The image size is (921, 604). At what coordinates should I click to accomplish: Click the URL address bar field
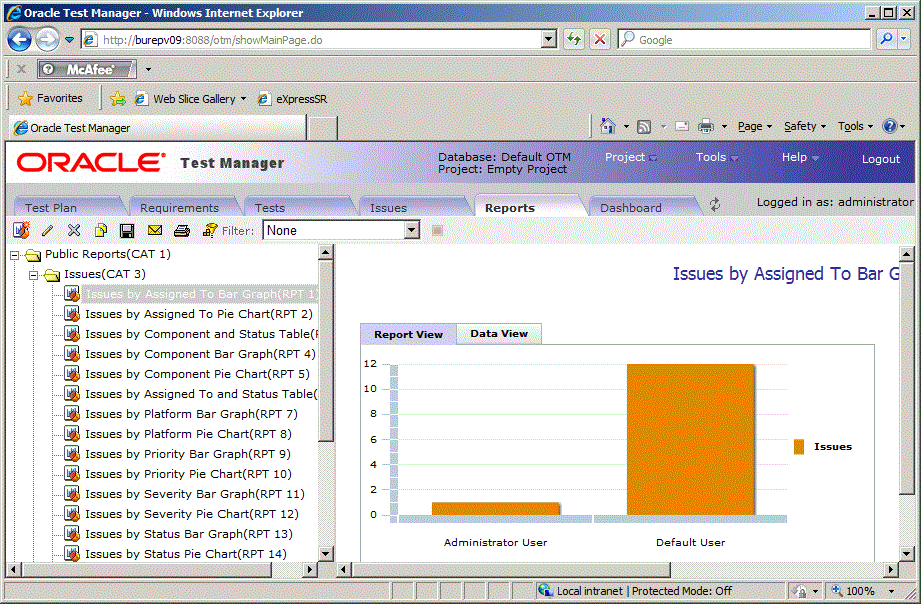coord(320,39)
